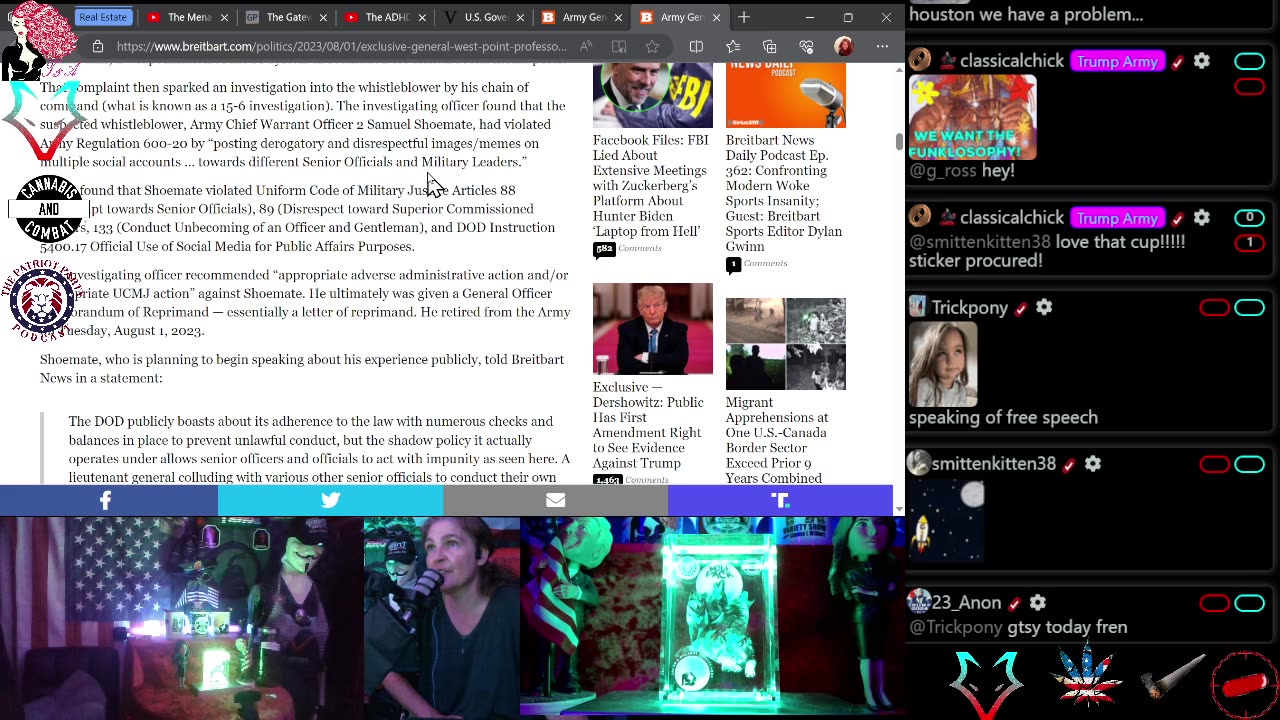
Task: Open settings gear on classicalchick's '@g_ross hey!' message
Action: (x=1202, y=61)
